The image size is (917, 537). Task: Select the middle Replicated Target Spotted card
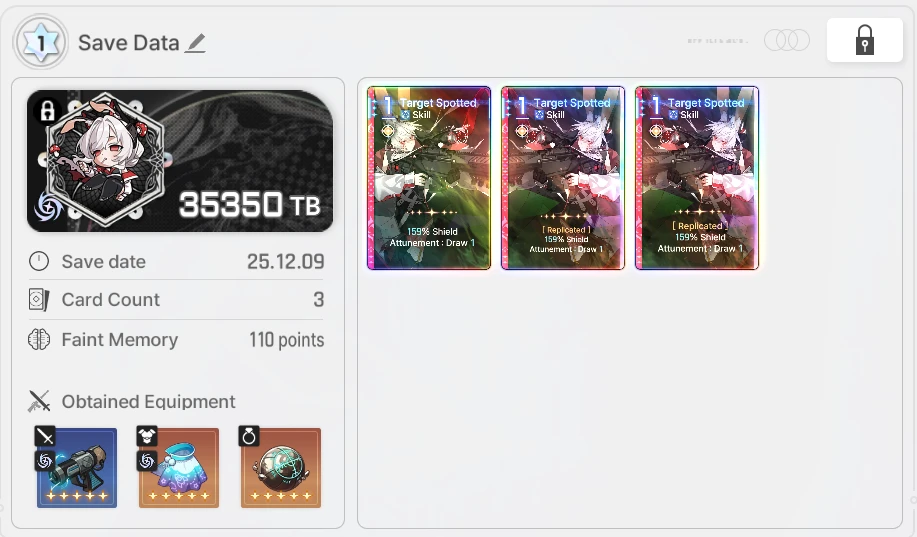point(563,178)
